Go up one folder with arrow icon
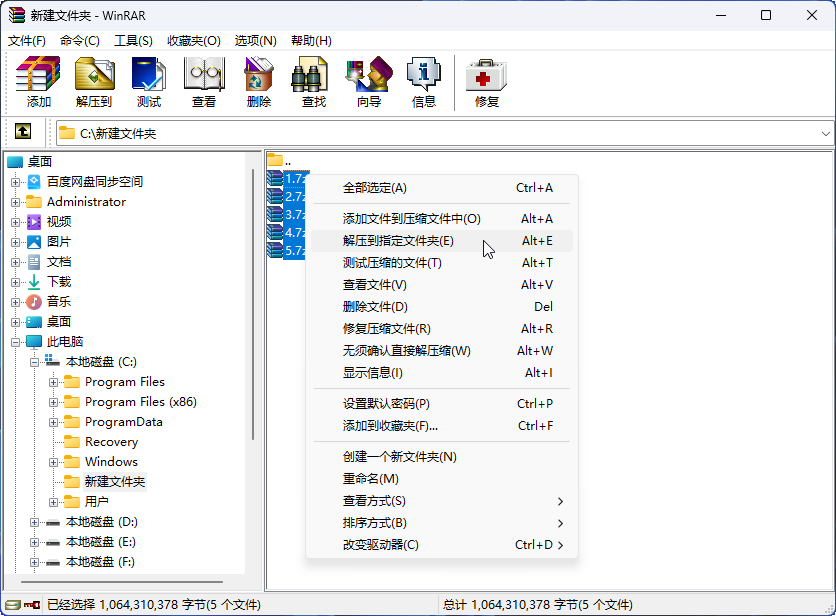This screenshot has width=836, height=616. [23, 131]
